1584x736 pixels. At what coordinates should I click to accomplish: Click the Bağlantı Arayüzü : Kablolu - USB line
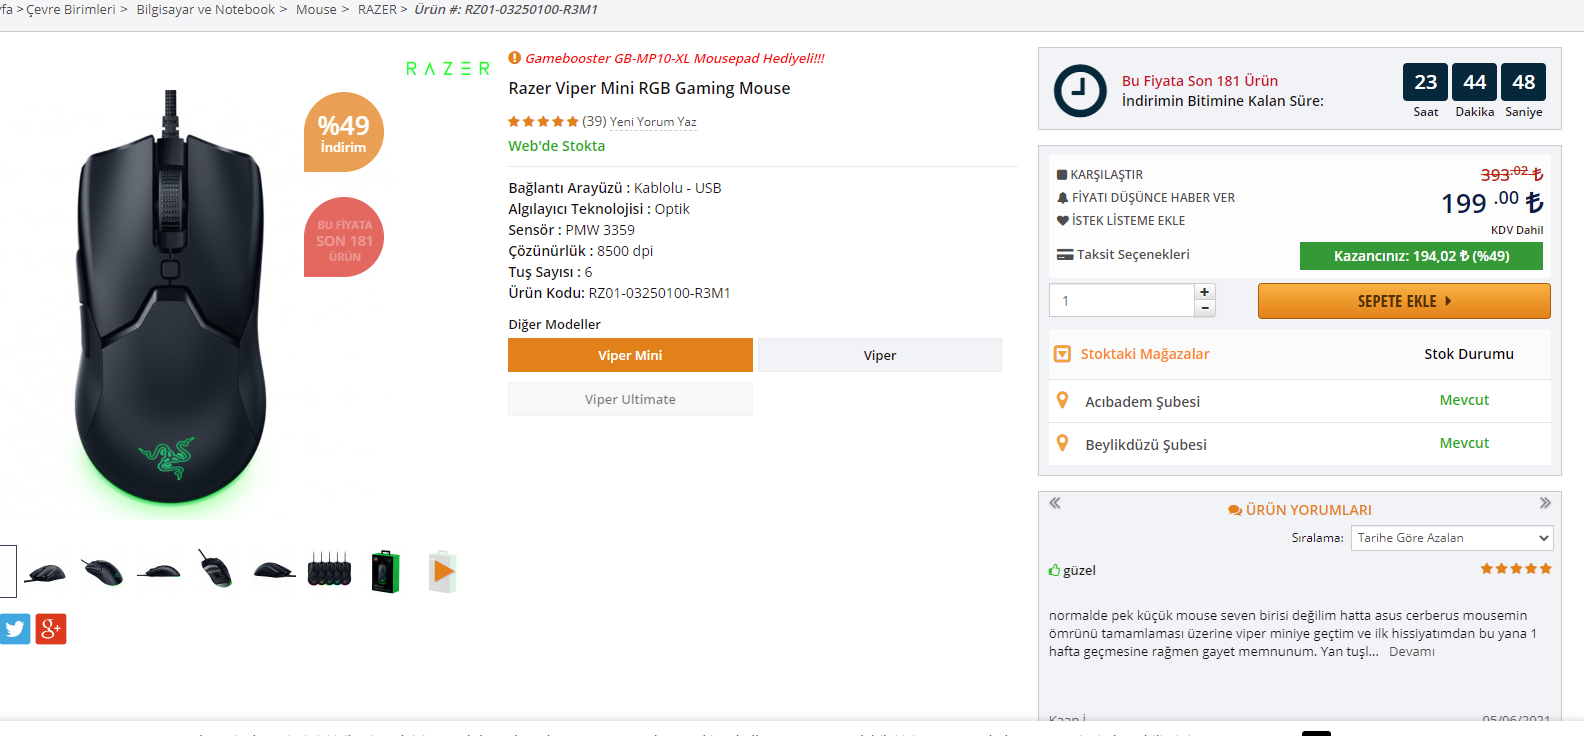pos(614,188)
